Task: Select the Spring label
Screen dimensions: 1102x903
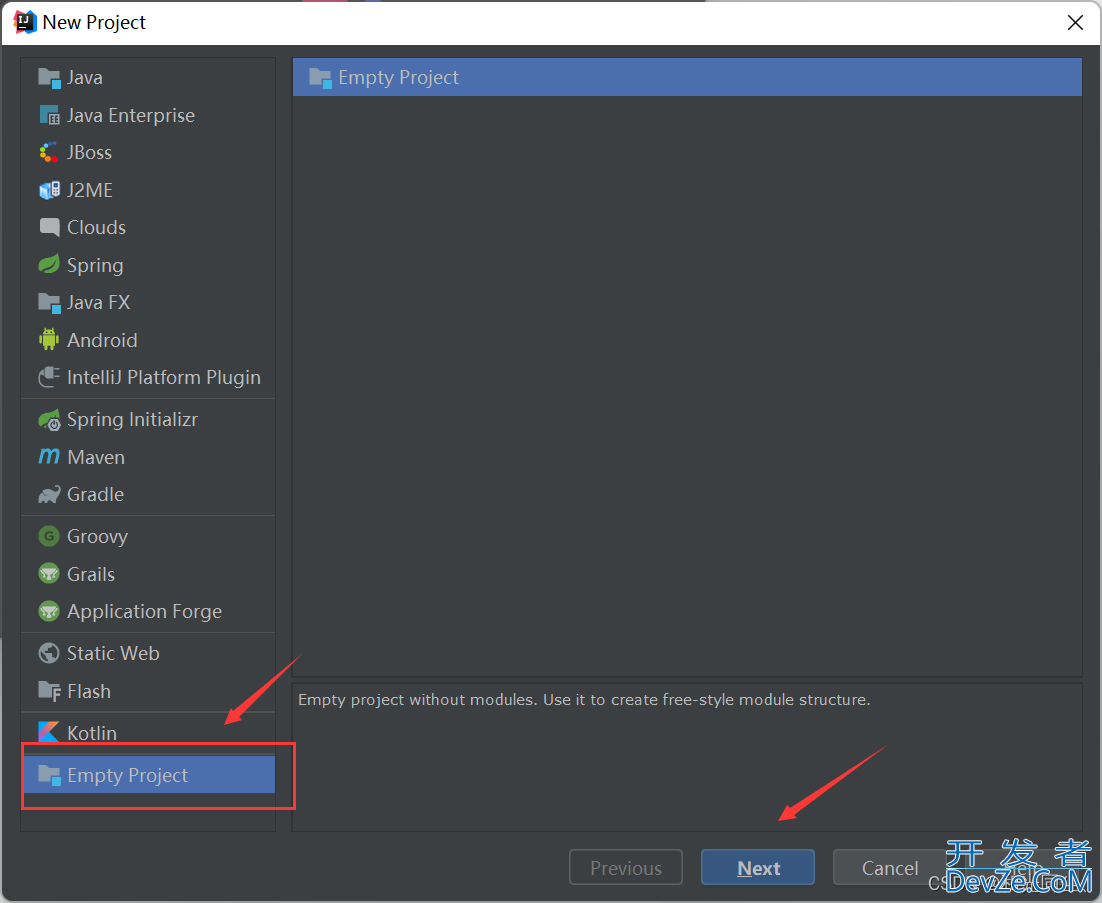Action: point(95,266)
